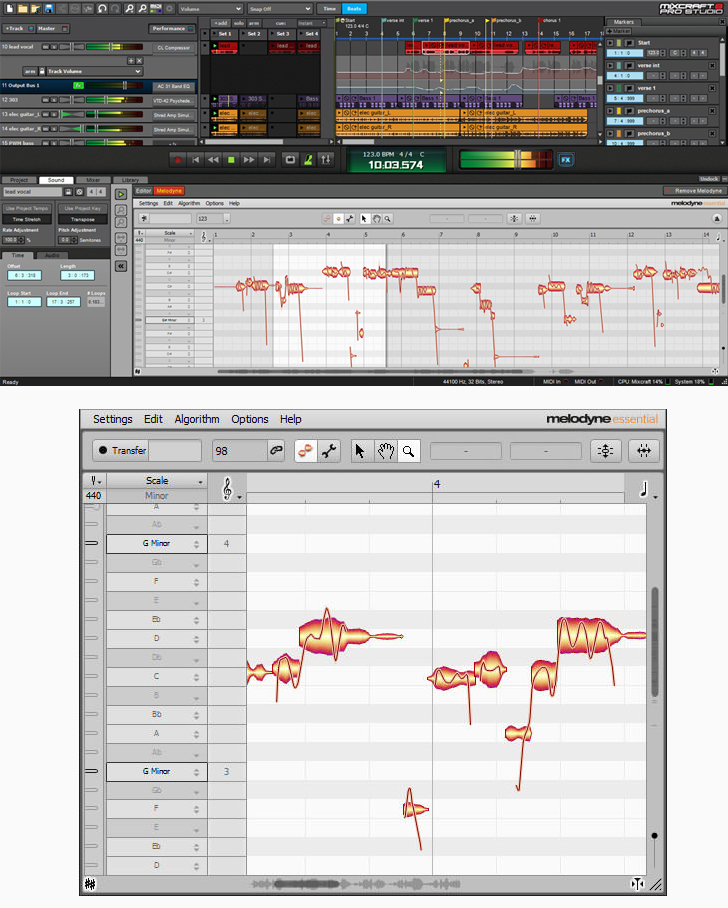Open the Snap Off dropdown
The image size is (728, 908).
(280, 9)
